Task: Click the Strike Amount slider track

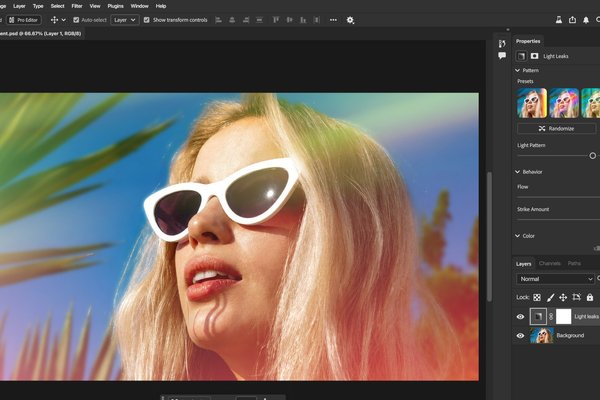Action: point(558,220)
